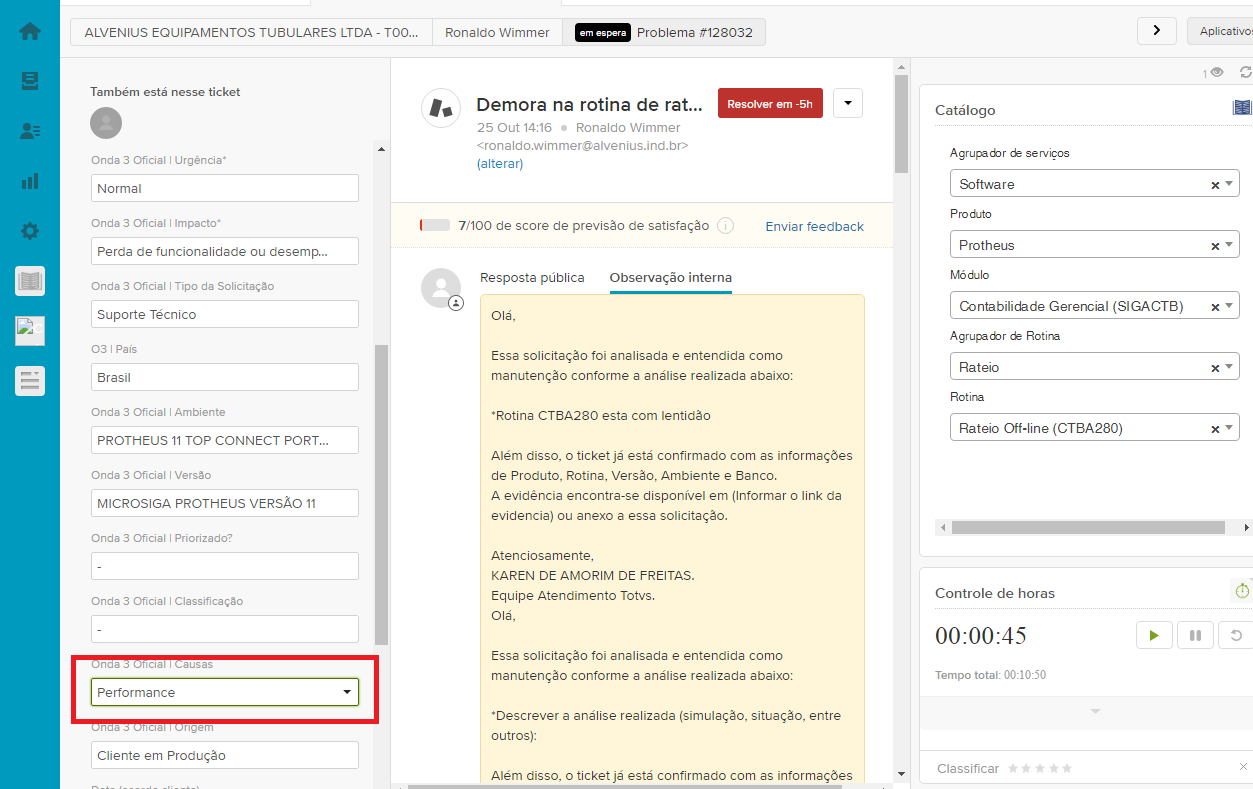This screenshot has height=789, width=1253.
Task: Click the stopwatch icon in Controle de horas
Action: pyautogui.click(x=1243, y=591)
